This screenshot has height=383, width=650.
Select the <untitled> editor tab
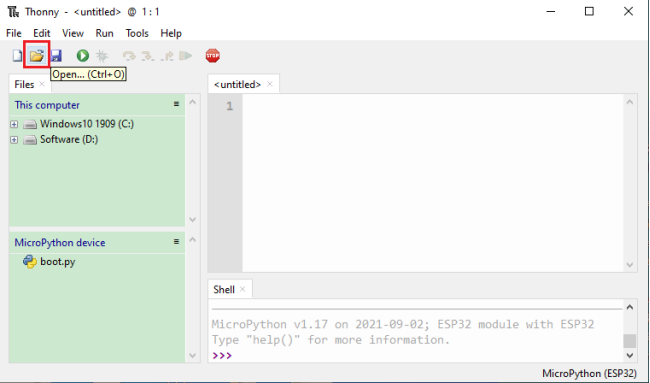(237, 85)
